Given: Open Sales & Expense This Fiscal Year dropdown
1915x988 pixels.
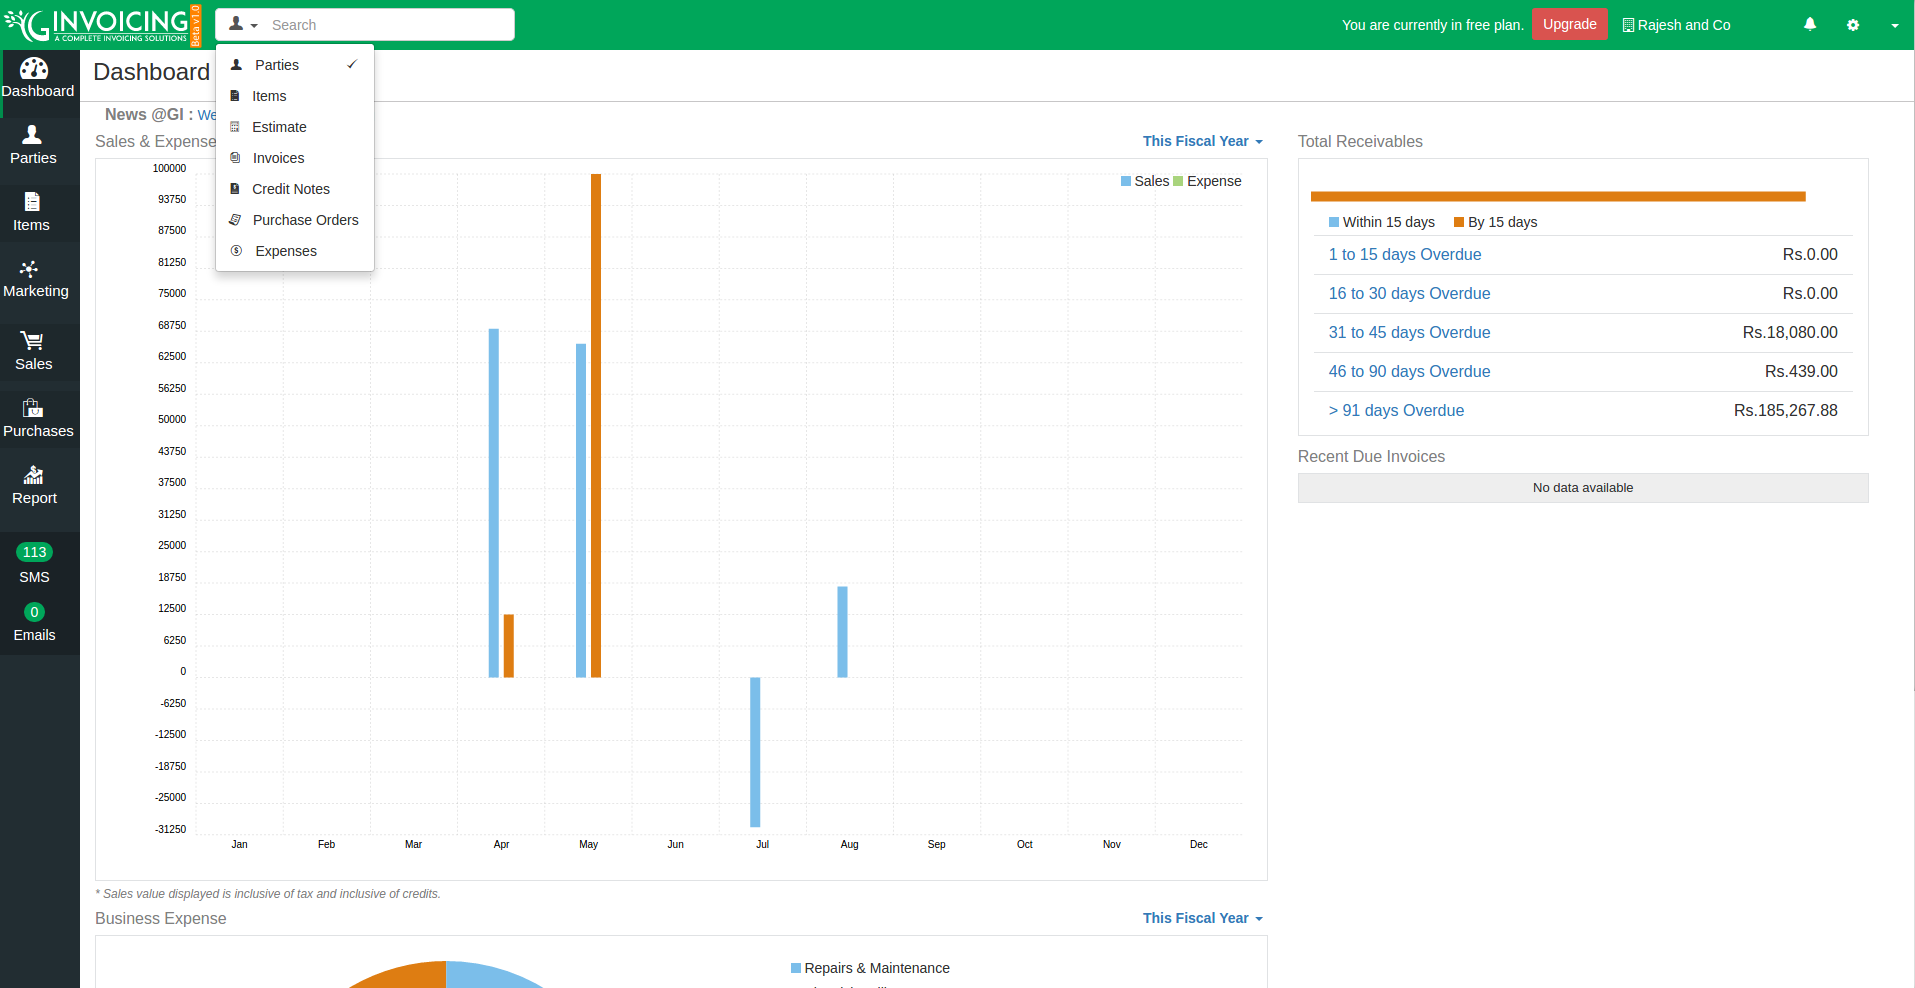Looking at the screenshot, I should (1203, 141).
